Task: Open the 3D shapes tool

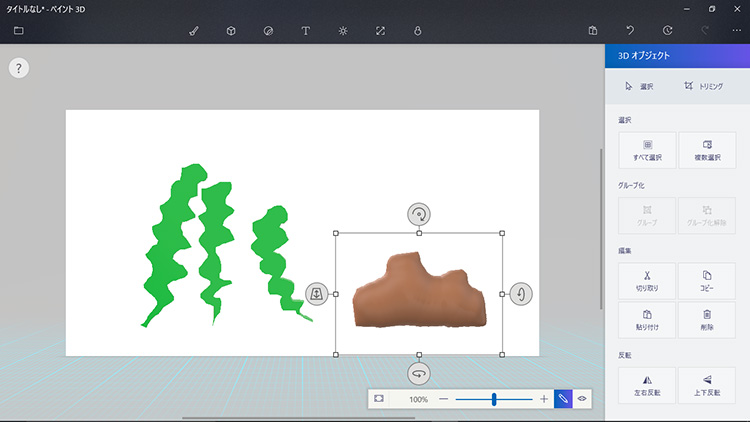Action: tap(231, 30)
